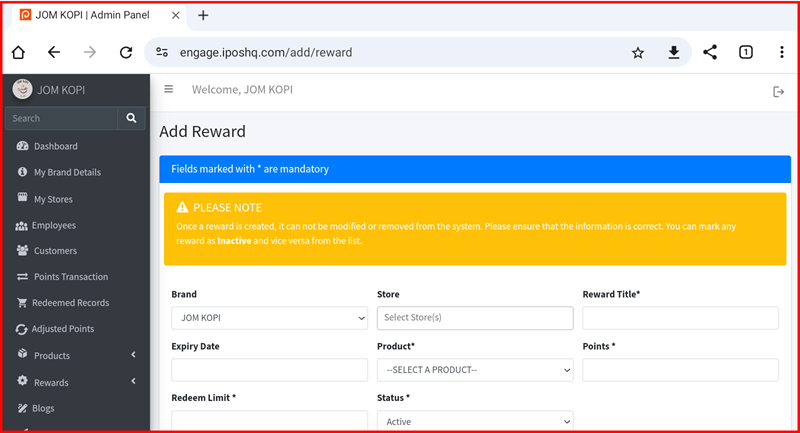Screen dimensions: 800x433
Task: Open the Customers sidebar link
Action: [x=55, y=251]
